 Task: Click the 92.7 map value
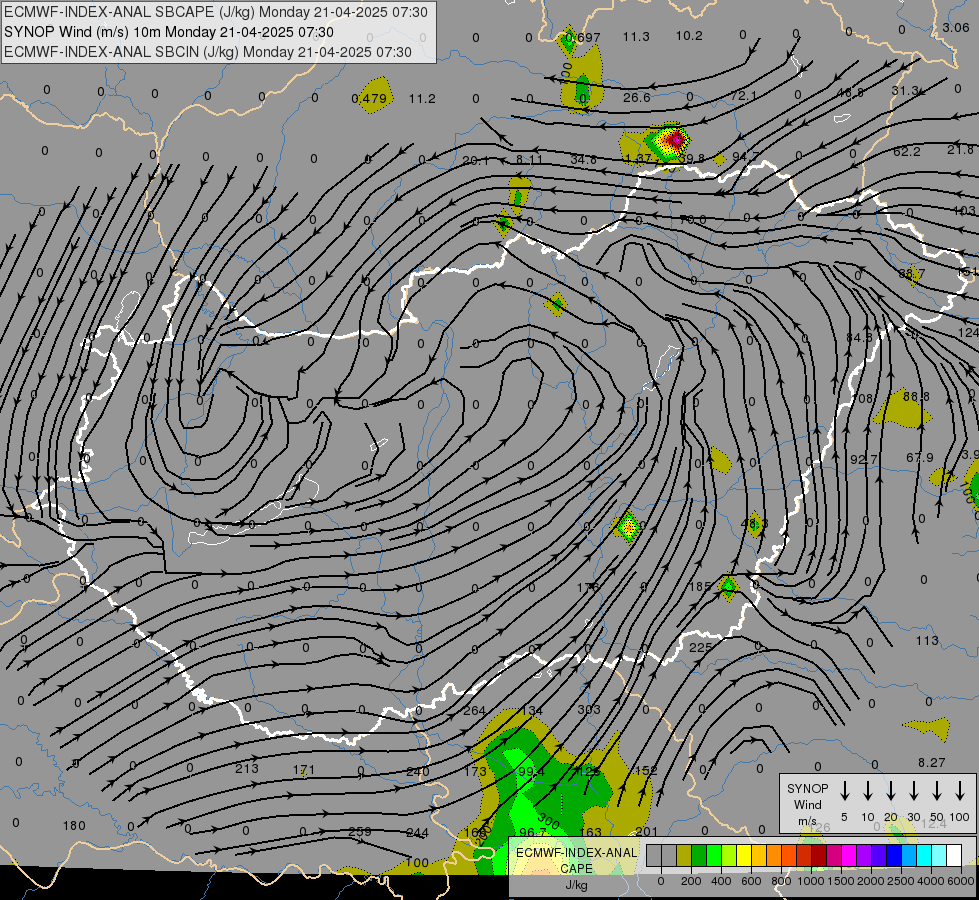863,460
